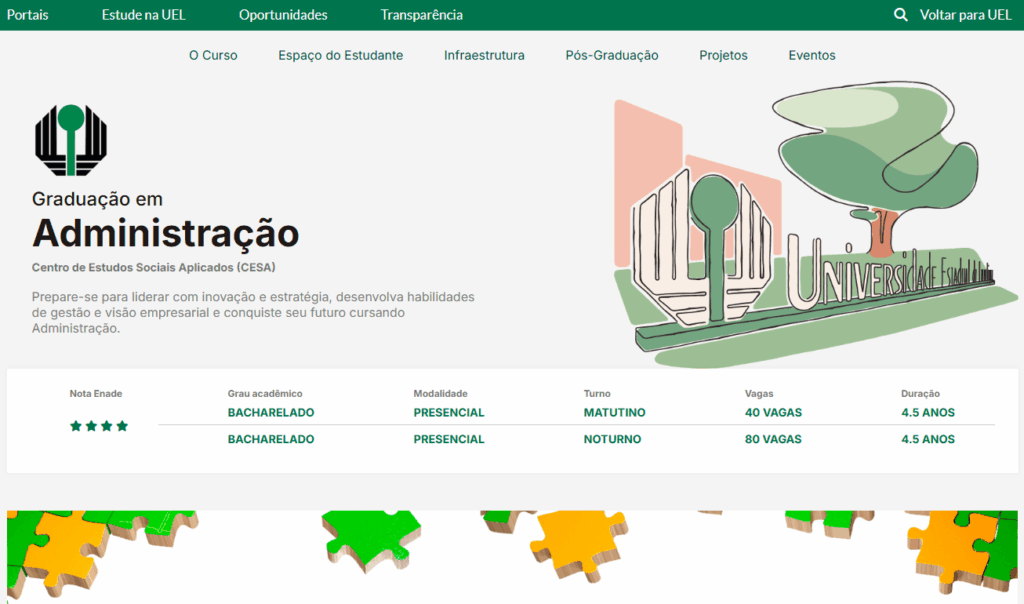Image resolution: width=1024 pixels, height=604 pixels.
Task: Expand the Espaço do Estudante menu
Action: click(340, 55)
